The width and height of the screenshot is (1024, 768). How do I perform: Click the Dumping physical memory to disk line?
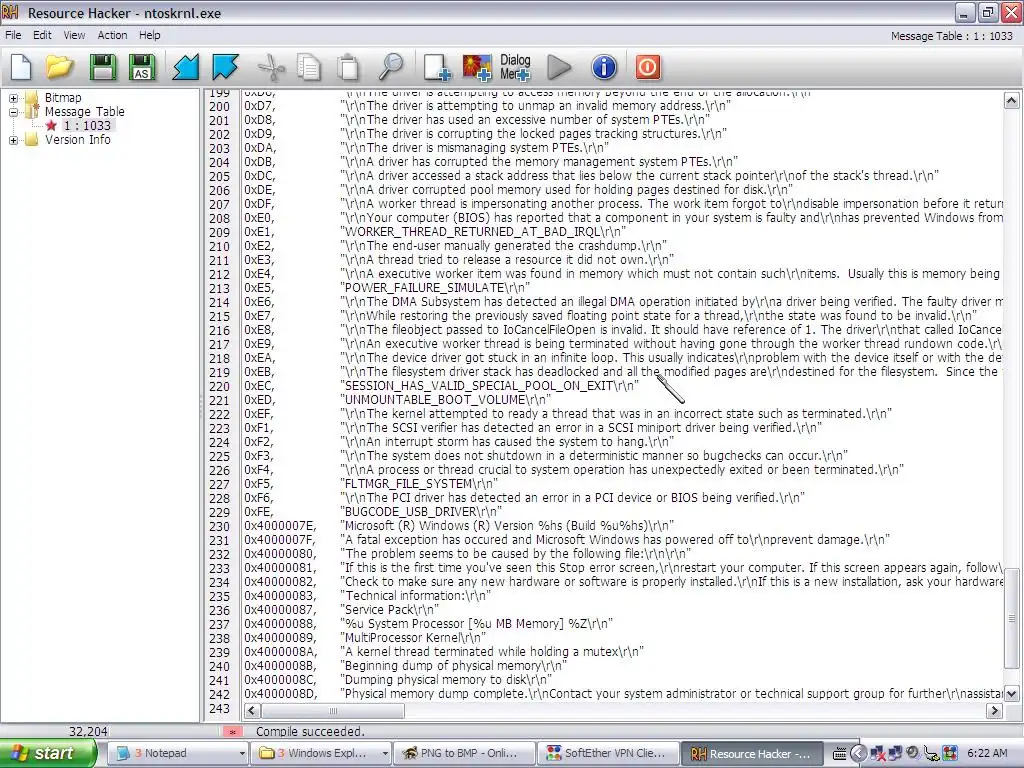click(x=446, y=679)
